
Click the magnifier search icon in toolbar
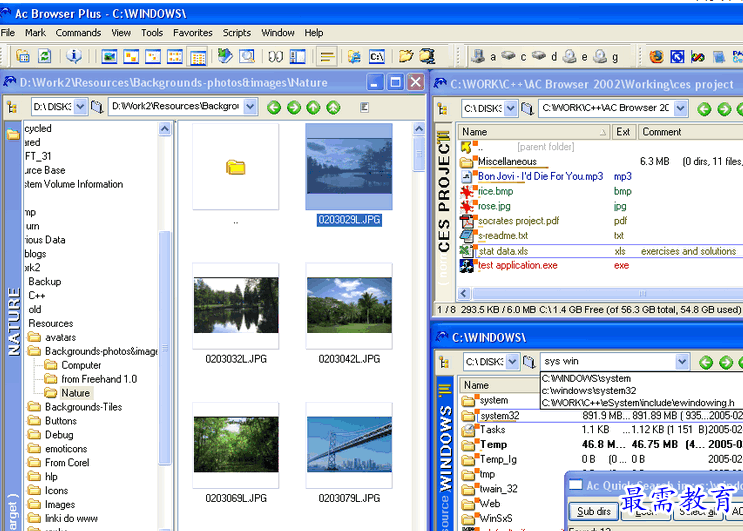247,56
